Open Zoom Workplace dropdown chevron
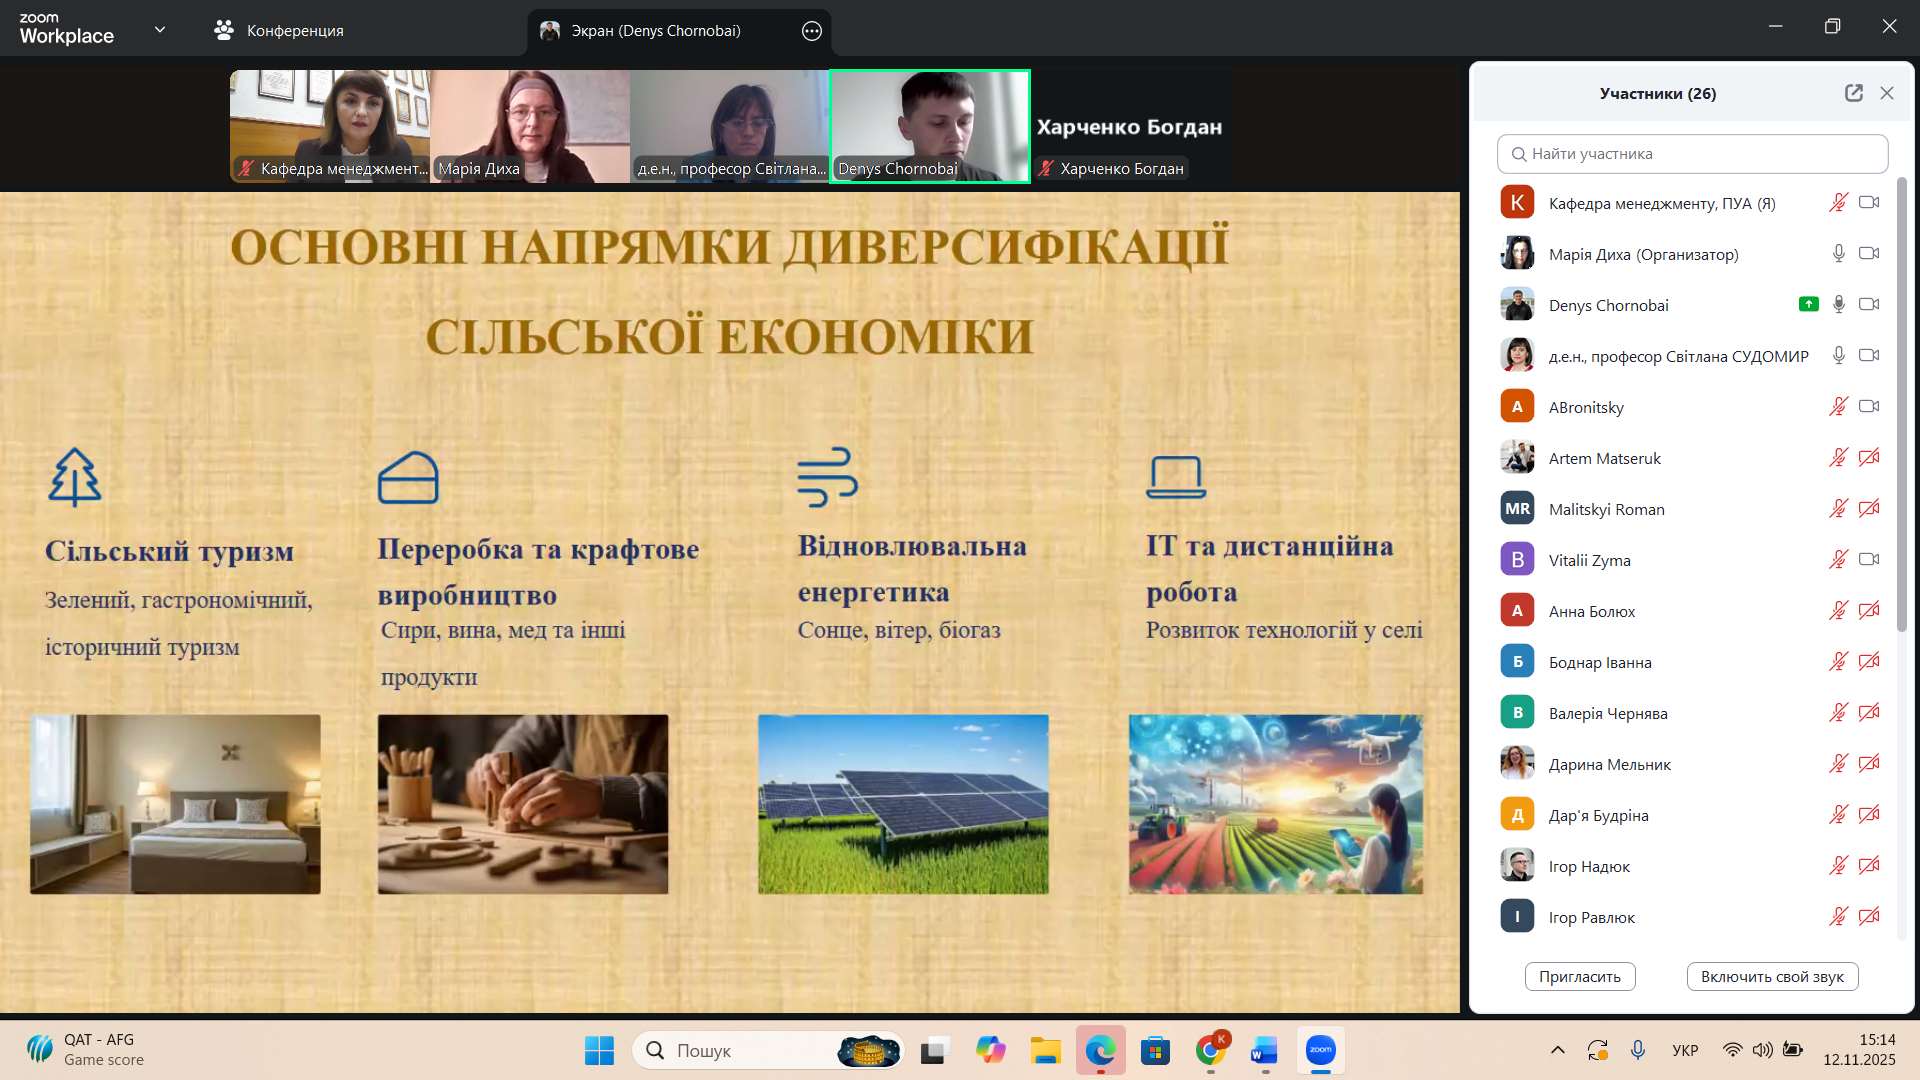Viewport: 1920px width, 1080px height. click(x=160, y=30)
